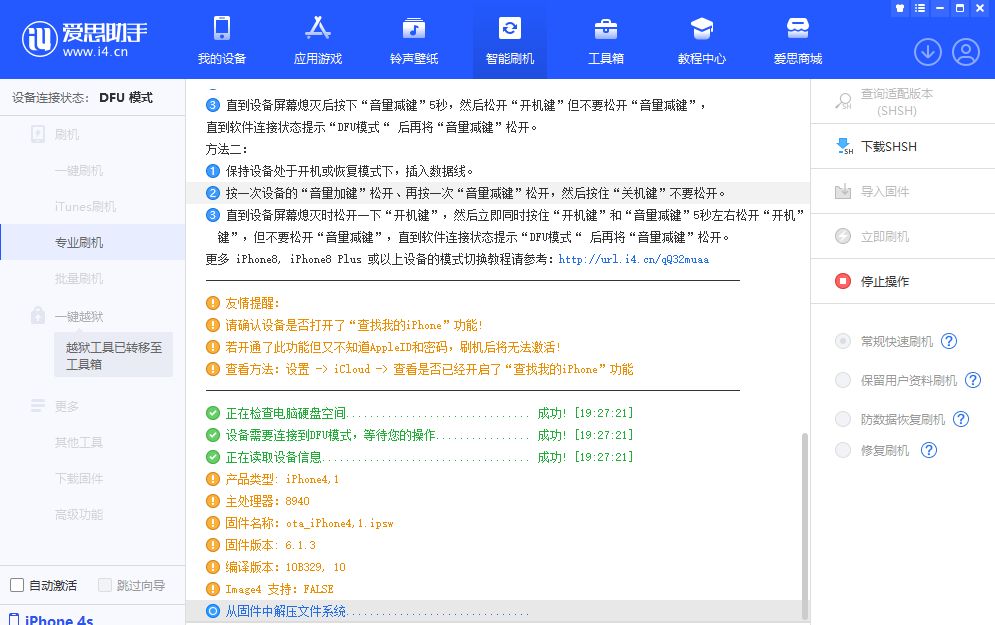Click the iPhone 4s device label
The width and height of the screenshot is (995, 625).
59,620
